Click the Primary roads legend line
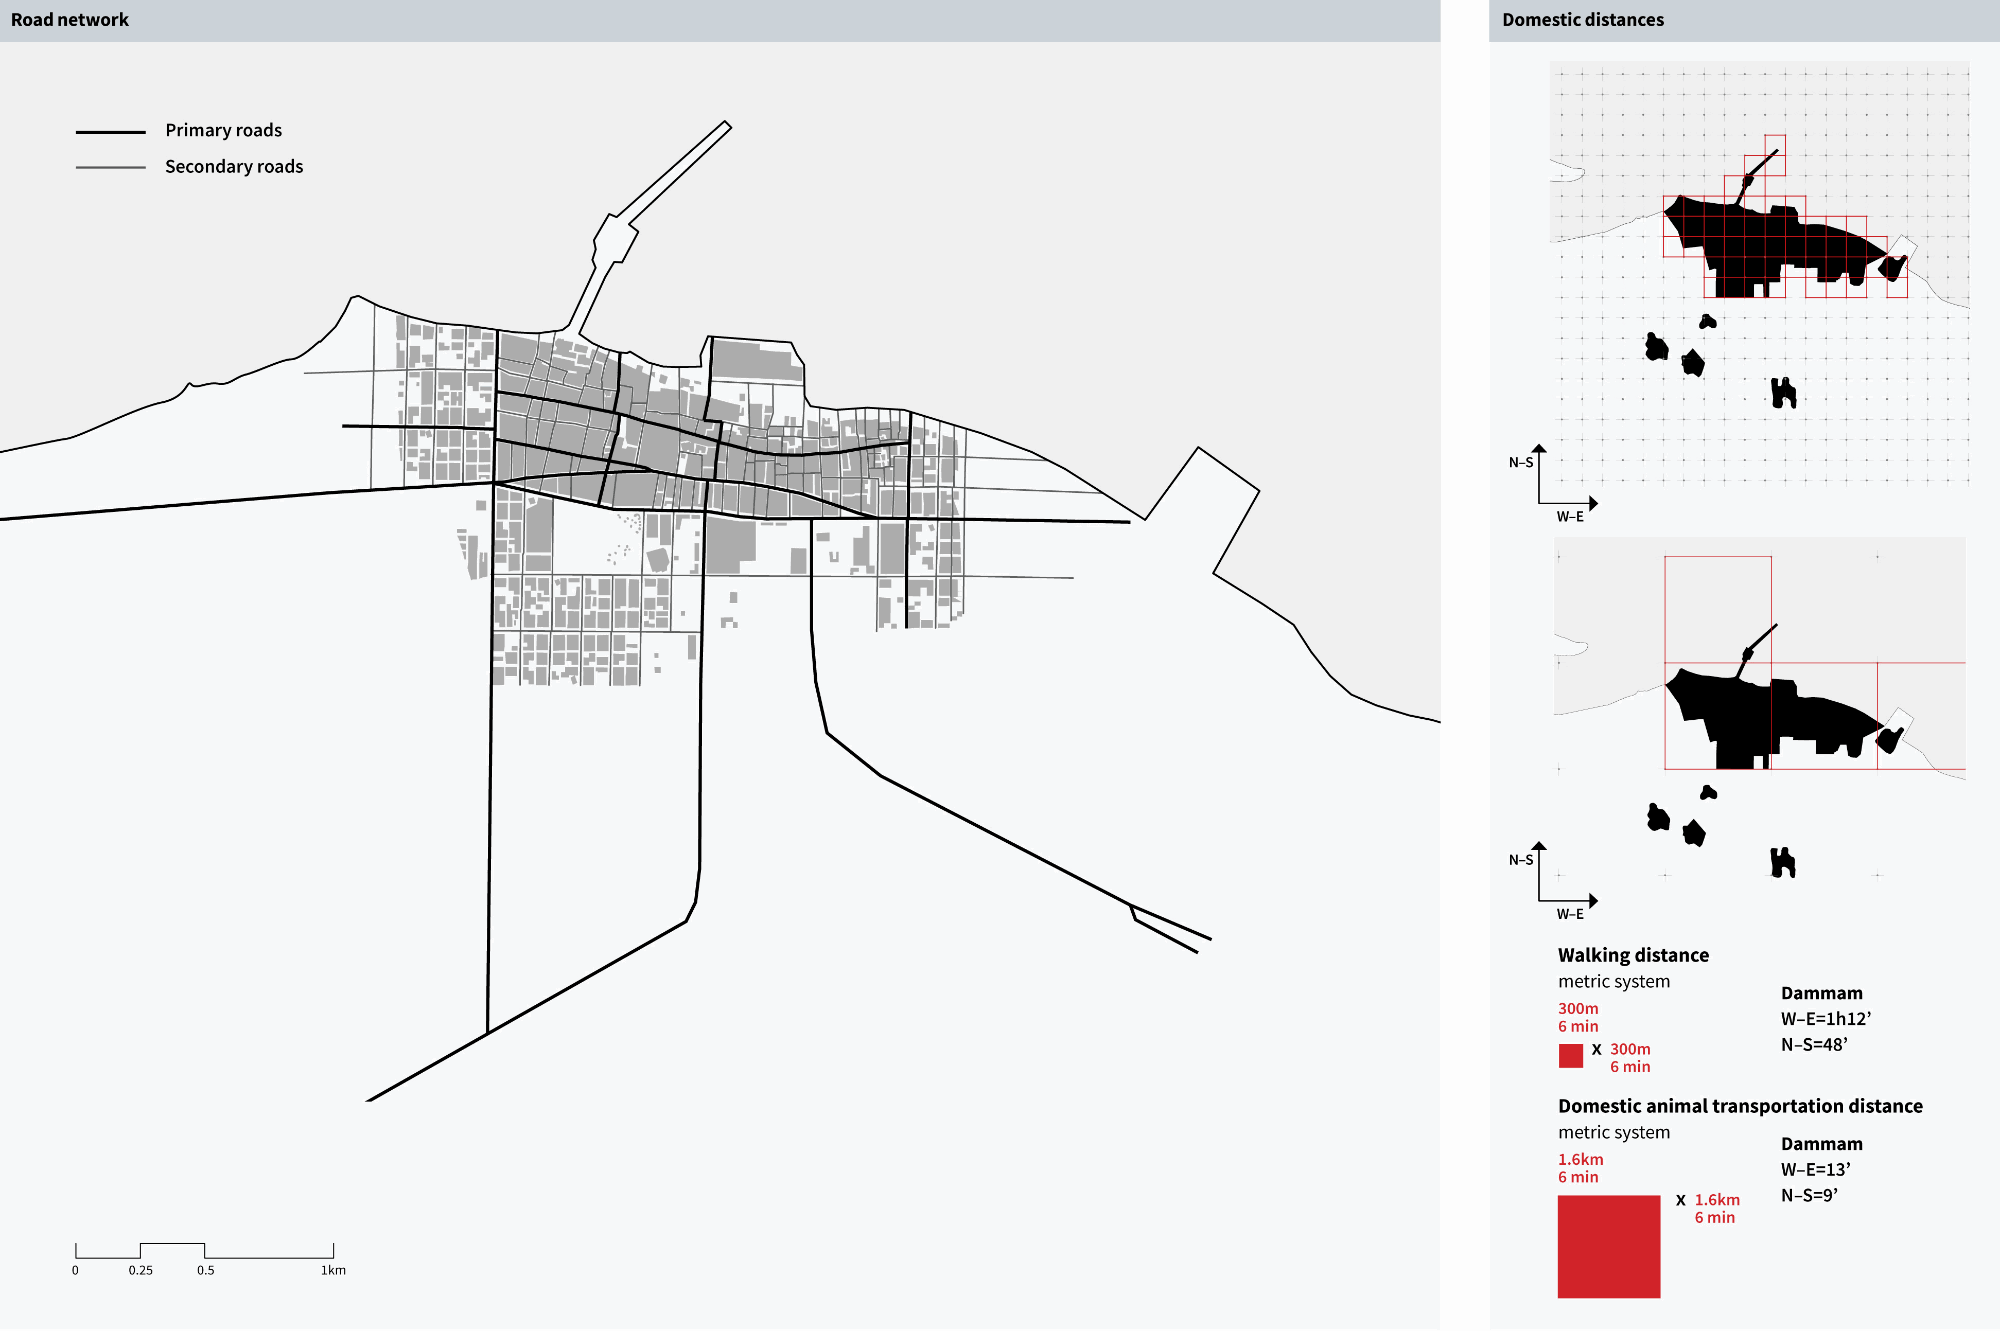Image resolution: width=2000 pixels, height=1331 pixels. 111,132
